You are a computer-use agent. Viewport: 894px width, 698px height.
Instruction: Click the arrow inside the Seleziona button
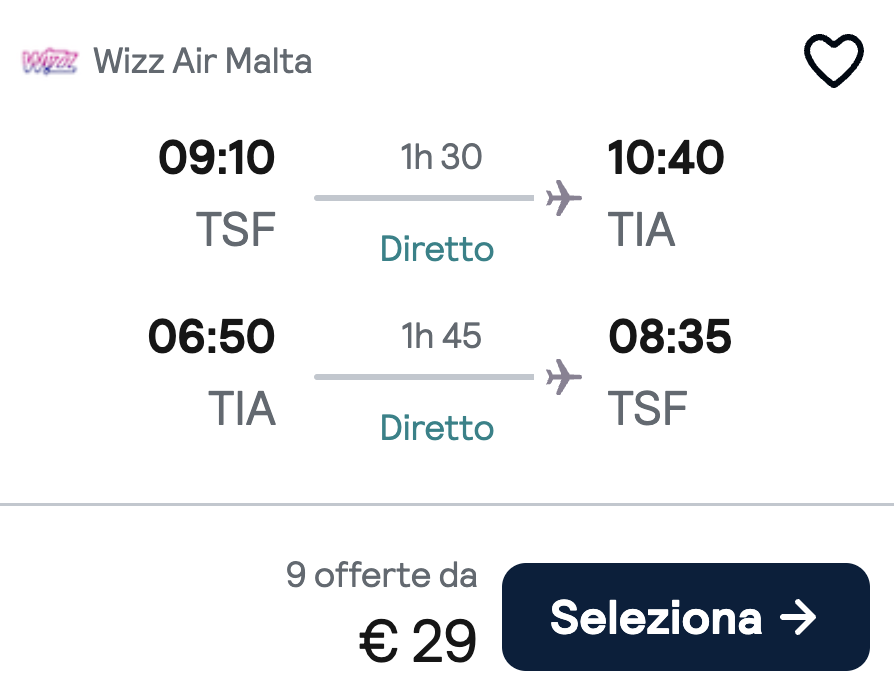coord(798,617)
